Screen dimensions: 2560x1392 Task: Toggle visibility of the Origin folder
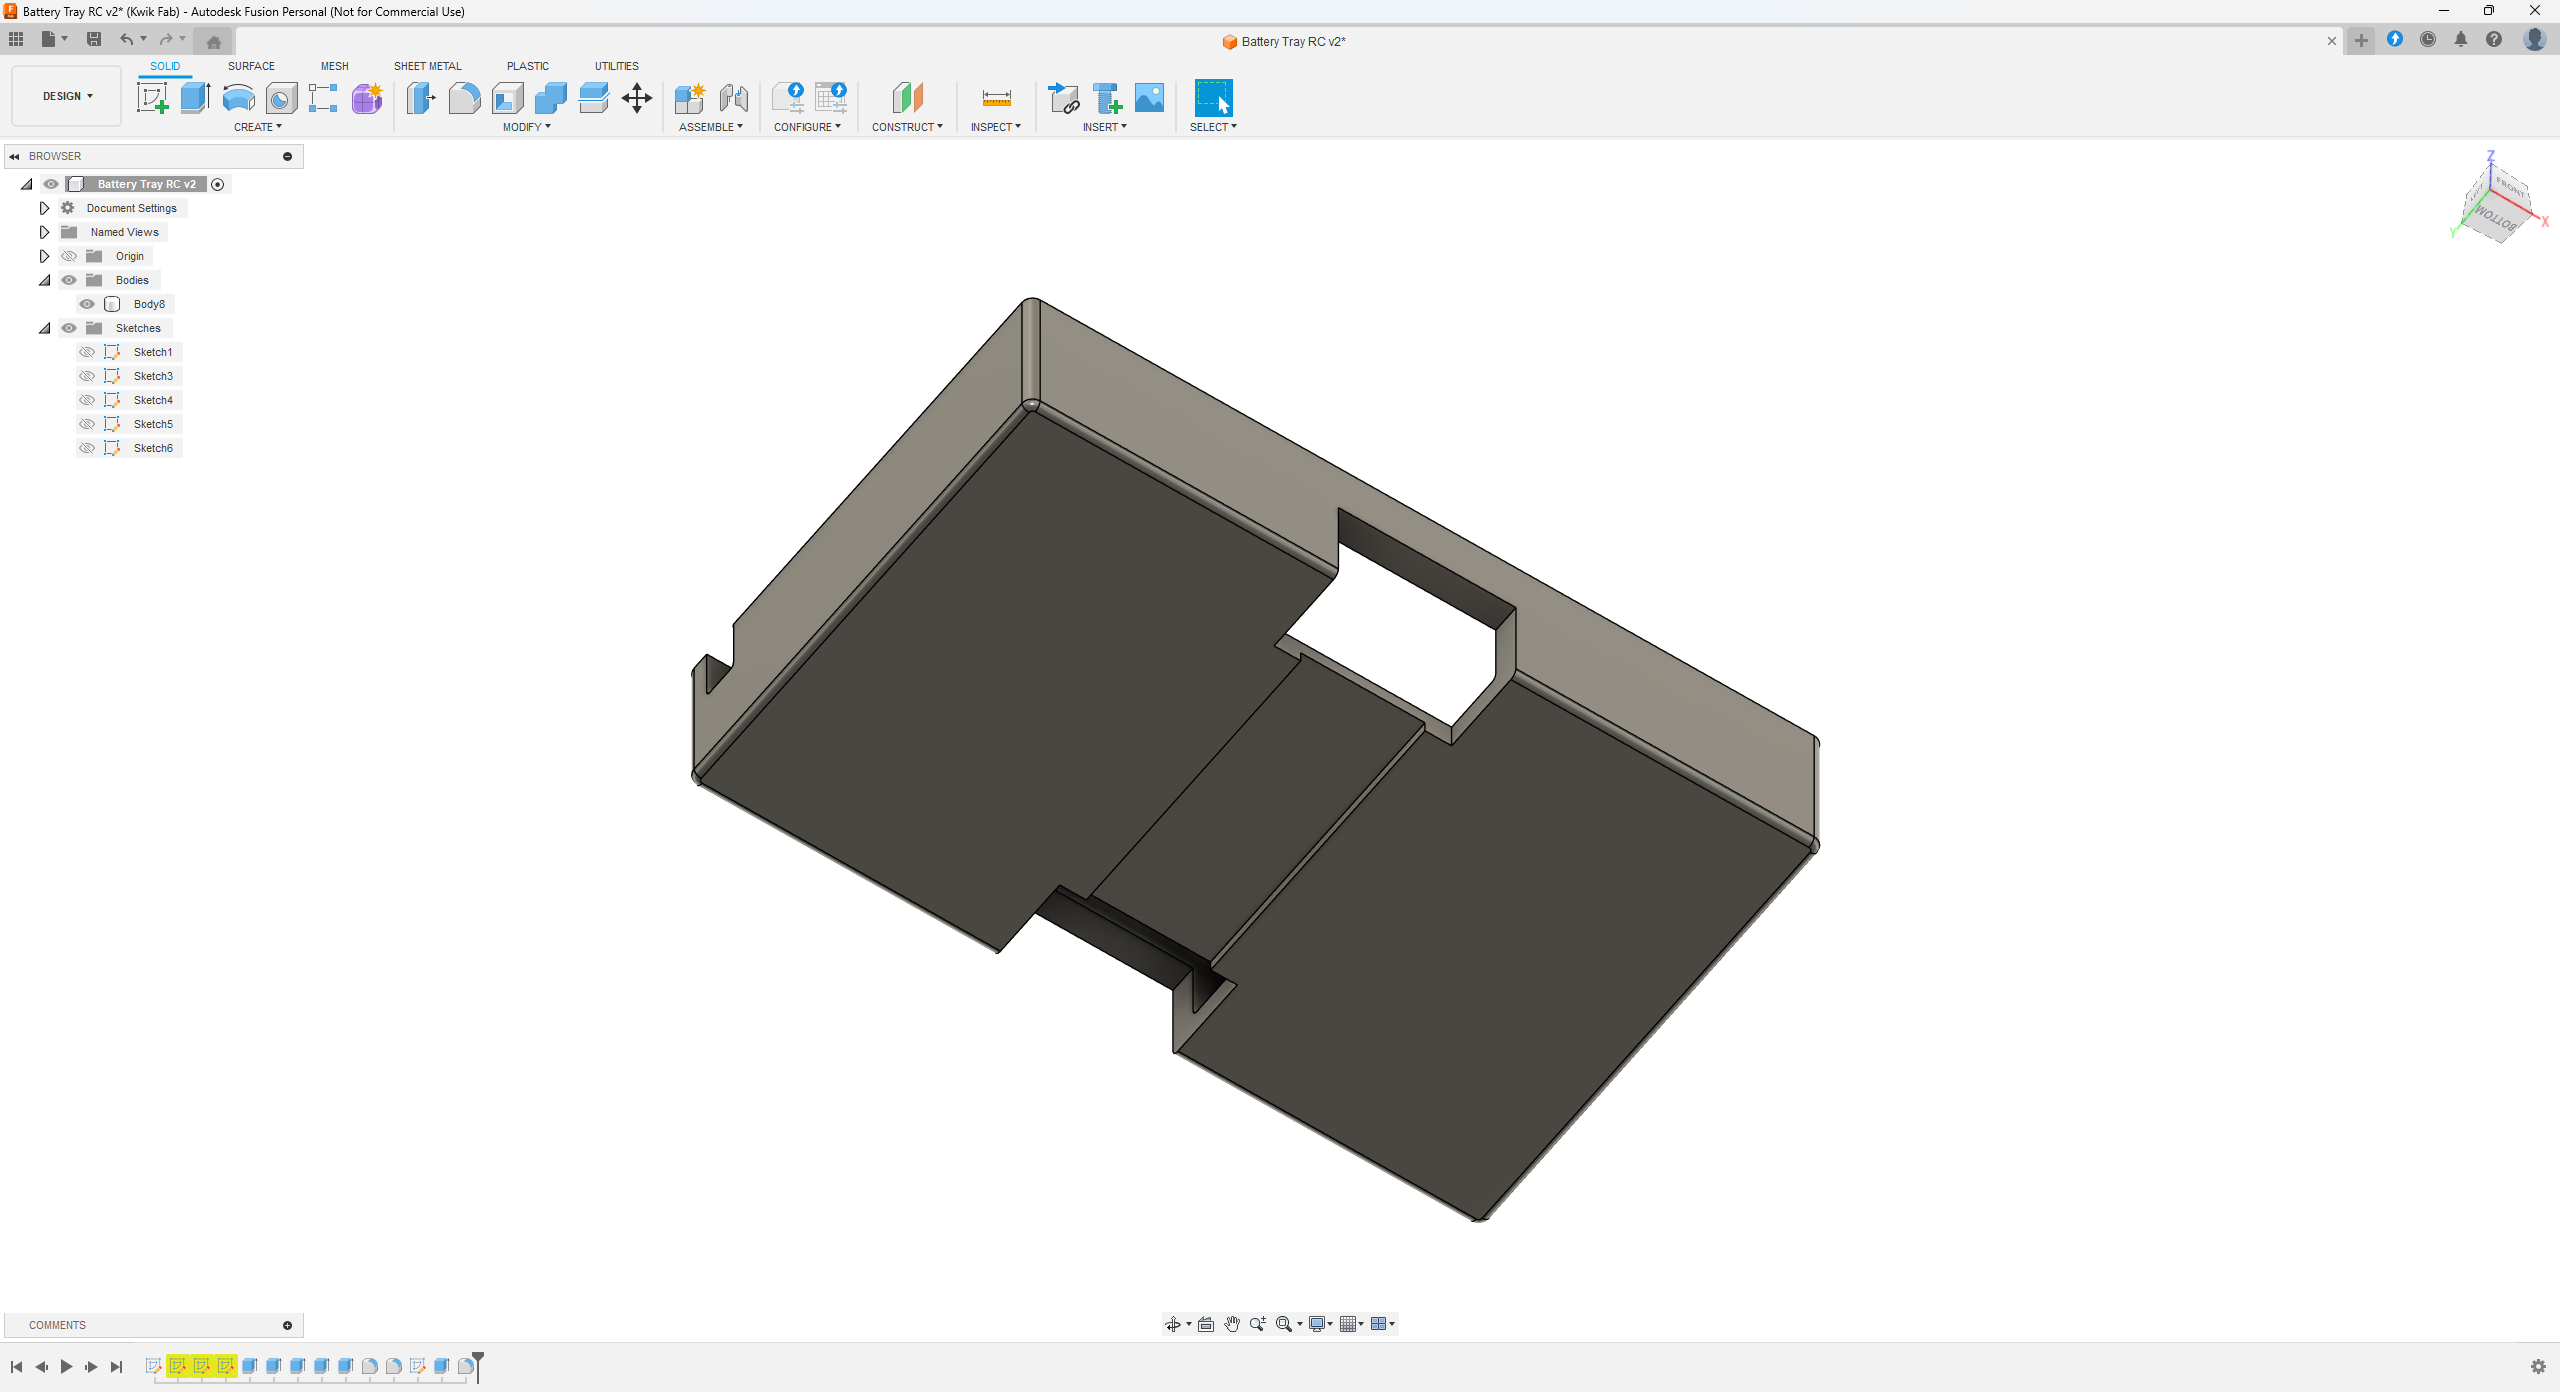click(69, 256)
